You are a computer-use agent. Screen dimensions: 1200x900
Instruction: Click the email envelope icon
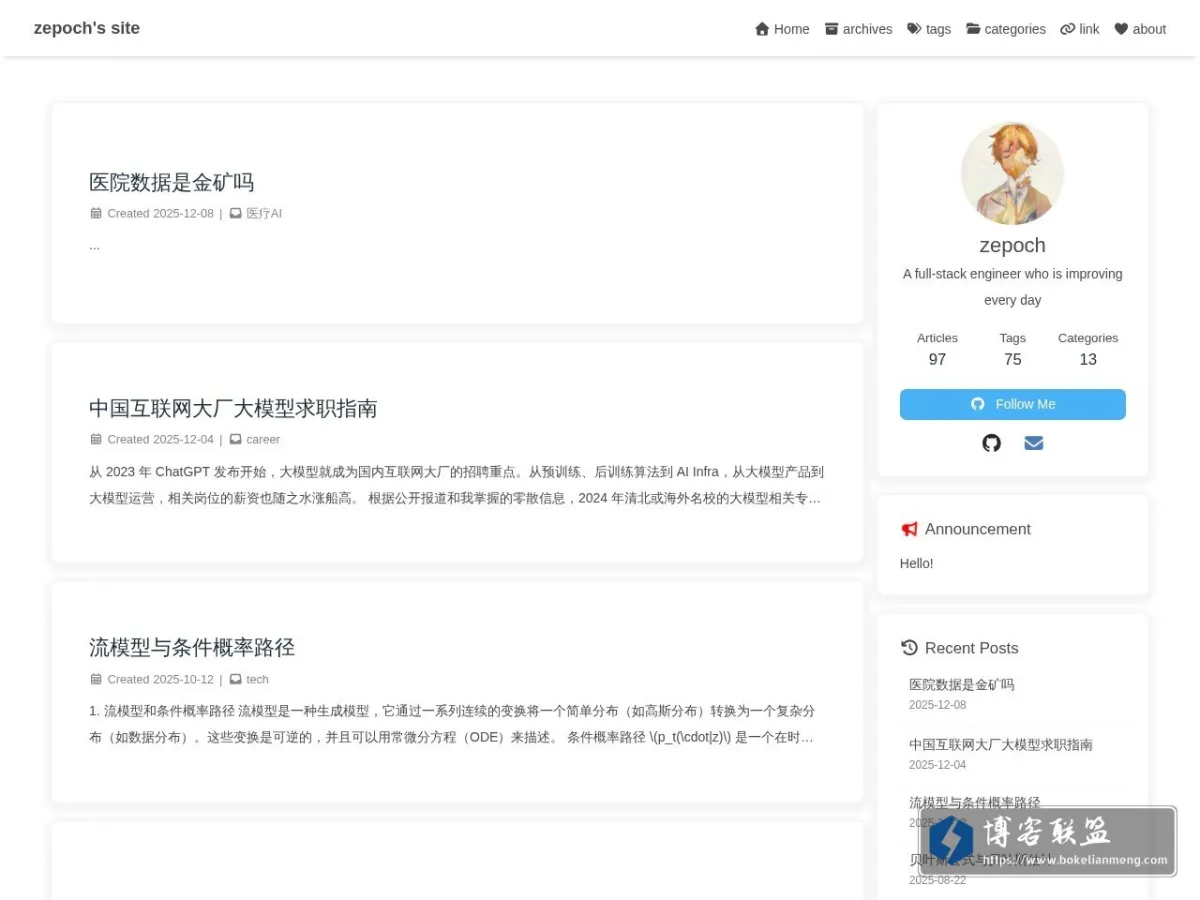pyautogui.click(x=1034, y=443)
